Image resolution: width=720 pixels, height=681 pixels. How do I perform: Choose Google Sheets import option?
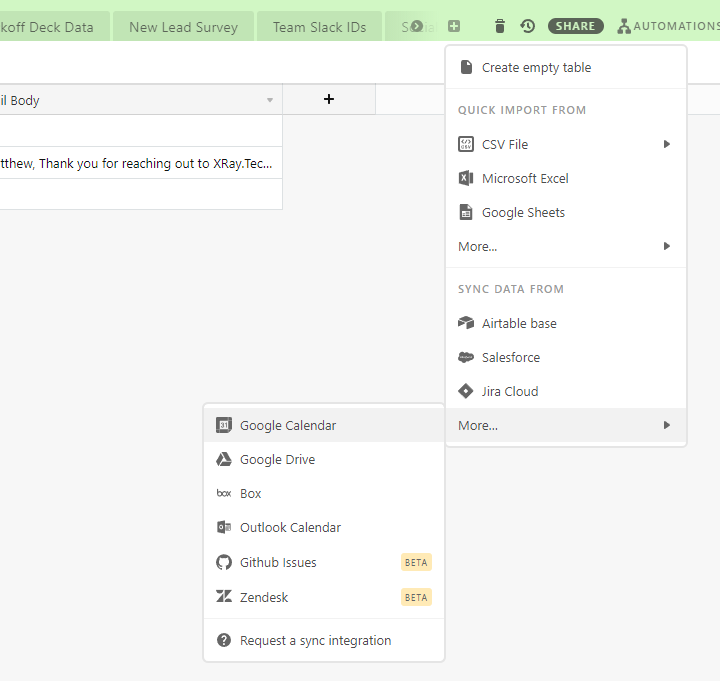[566, 212]
